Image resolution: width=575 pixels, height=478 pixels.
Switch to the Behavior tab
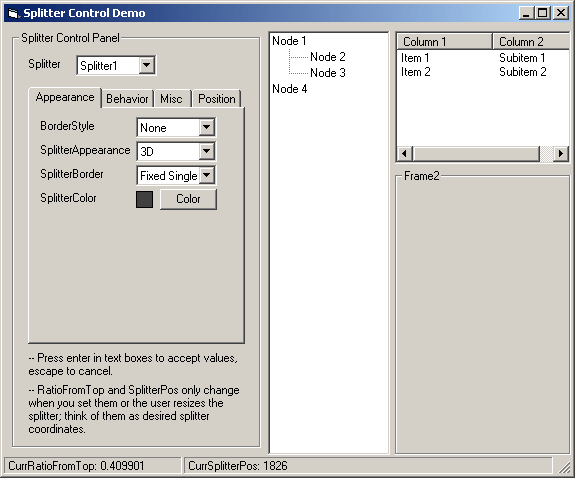[127, 99]
